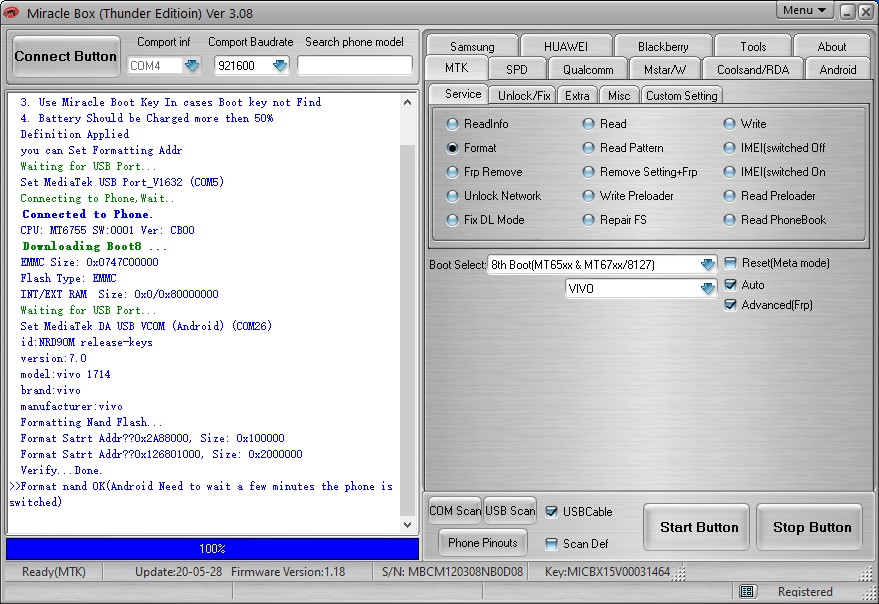
Task: Open the Comport inf COM4 dropdown arrow
Action: coord(192,66)
